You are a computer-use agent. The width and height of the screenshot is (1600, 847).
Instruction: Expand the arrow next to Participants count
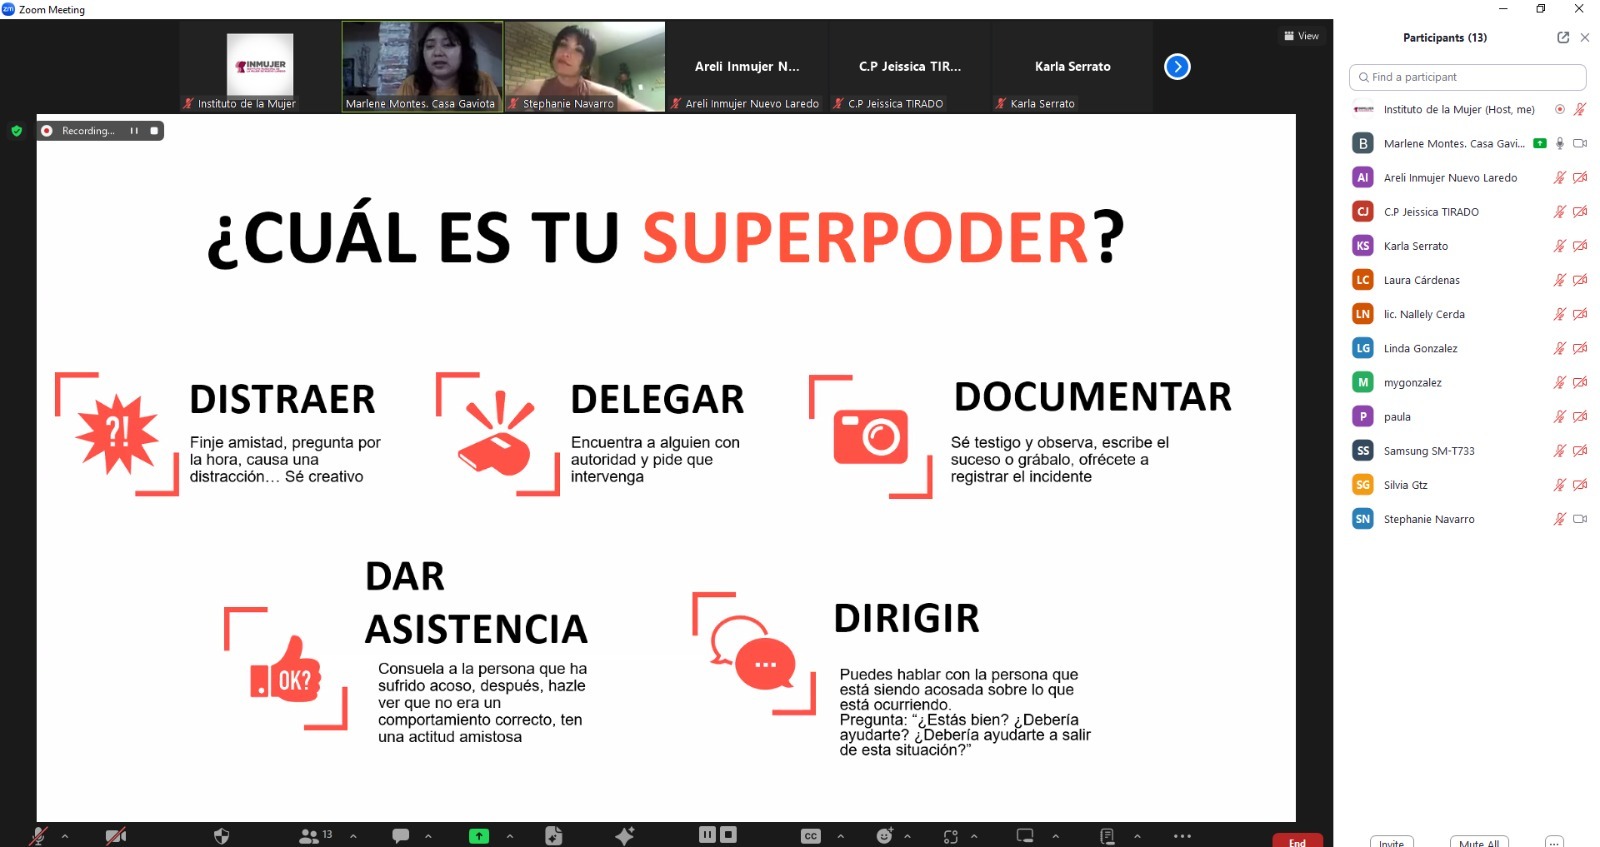pyautogui.click(x=353, y=836)
